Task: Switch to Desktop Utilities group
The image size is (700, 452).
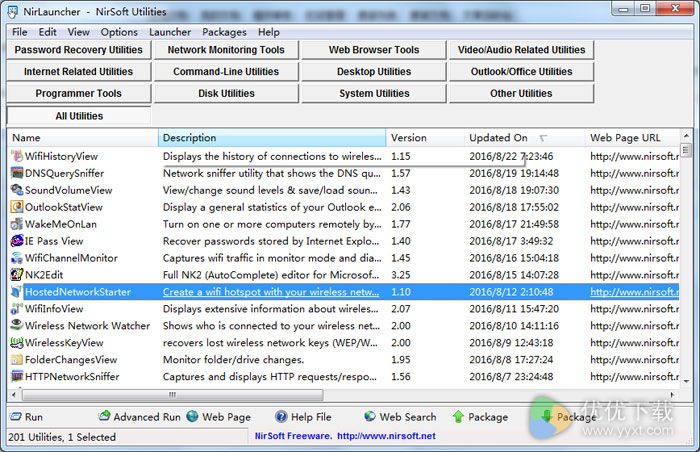Action: pyautogui.click(x=374, y=71)
